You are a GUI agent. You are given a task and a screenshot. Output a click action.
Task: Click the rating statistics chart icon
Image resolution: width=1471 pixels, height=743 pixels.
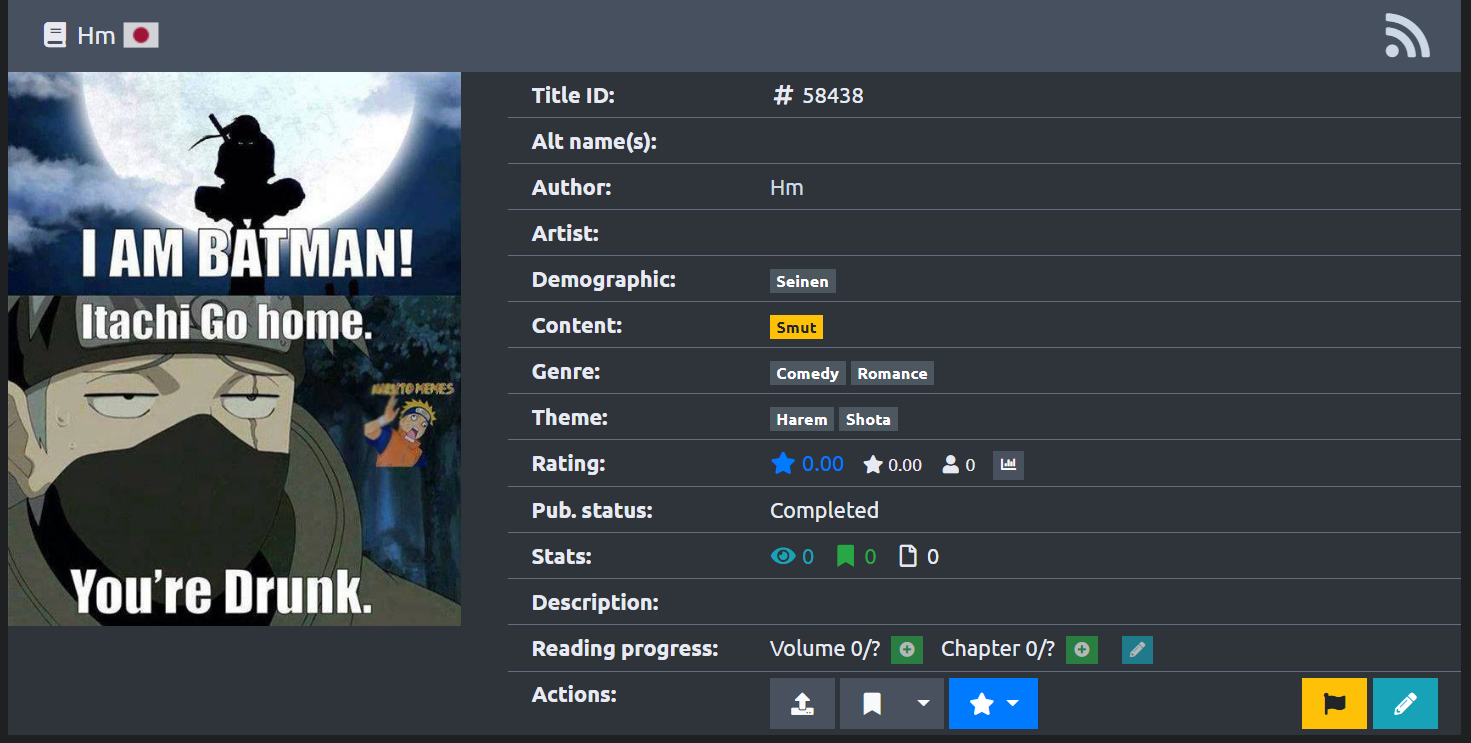tap(1008, 465)
